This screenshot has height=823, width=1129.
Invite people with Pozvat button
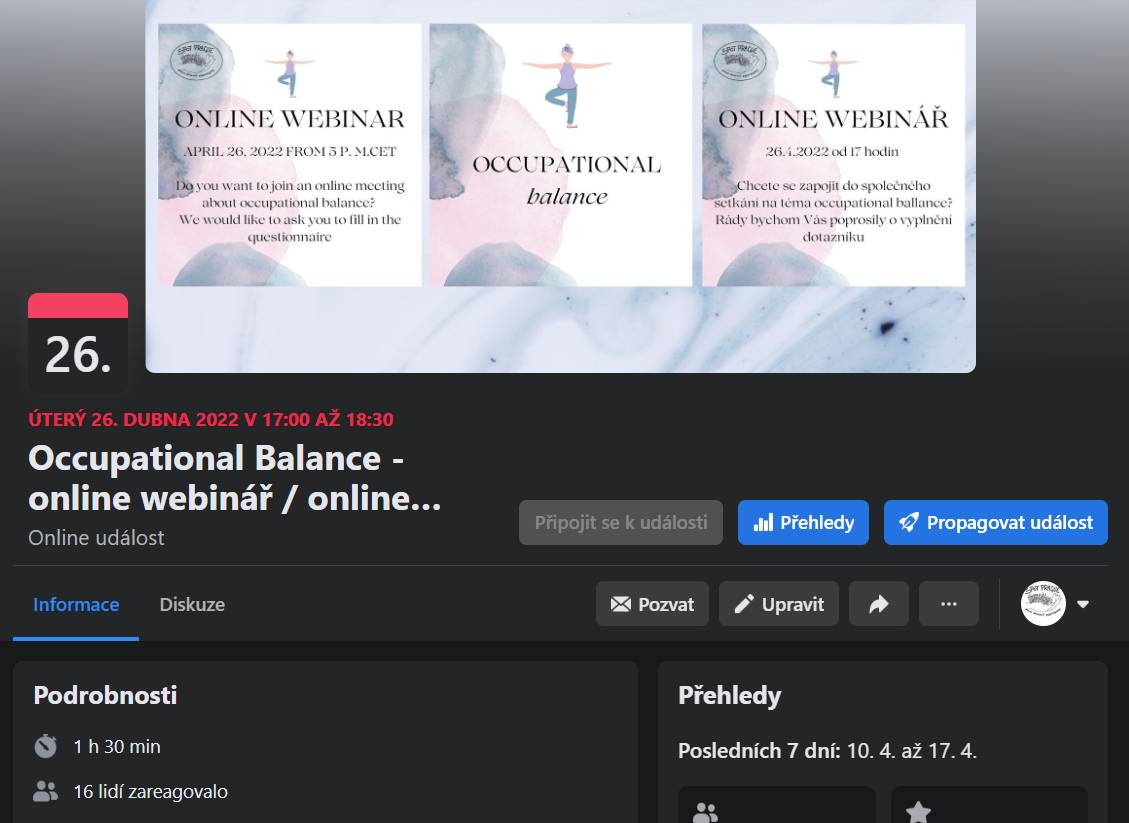(x=652, y=603)
